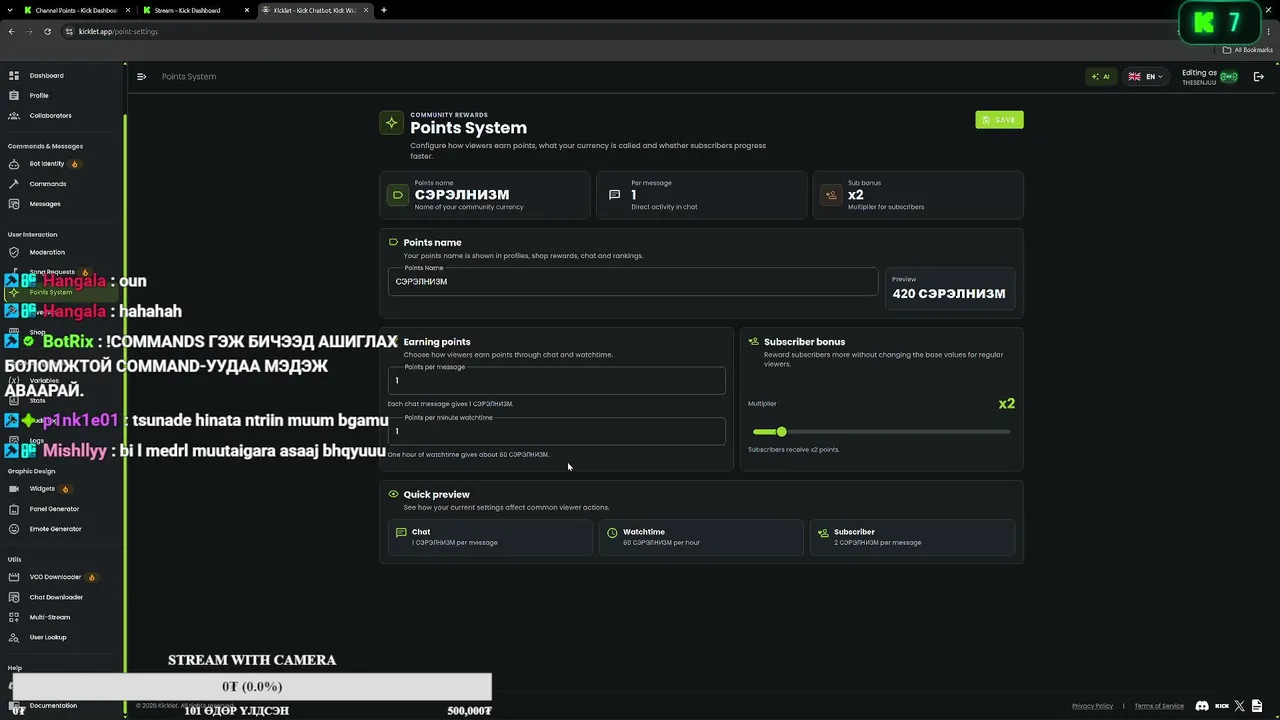The width and height of the screenshot is (1280, 720).
Task: Focus the Points per message field
Action: coord(556,380)
